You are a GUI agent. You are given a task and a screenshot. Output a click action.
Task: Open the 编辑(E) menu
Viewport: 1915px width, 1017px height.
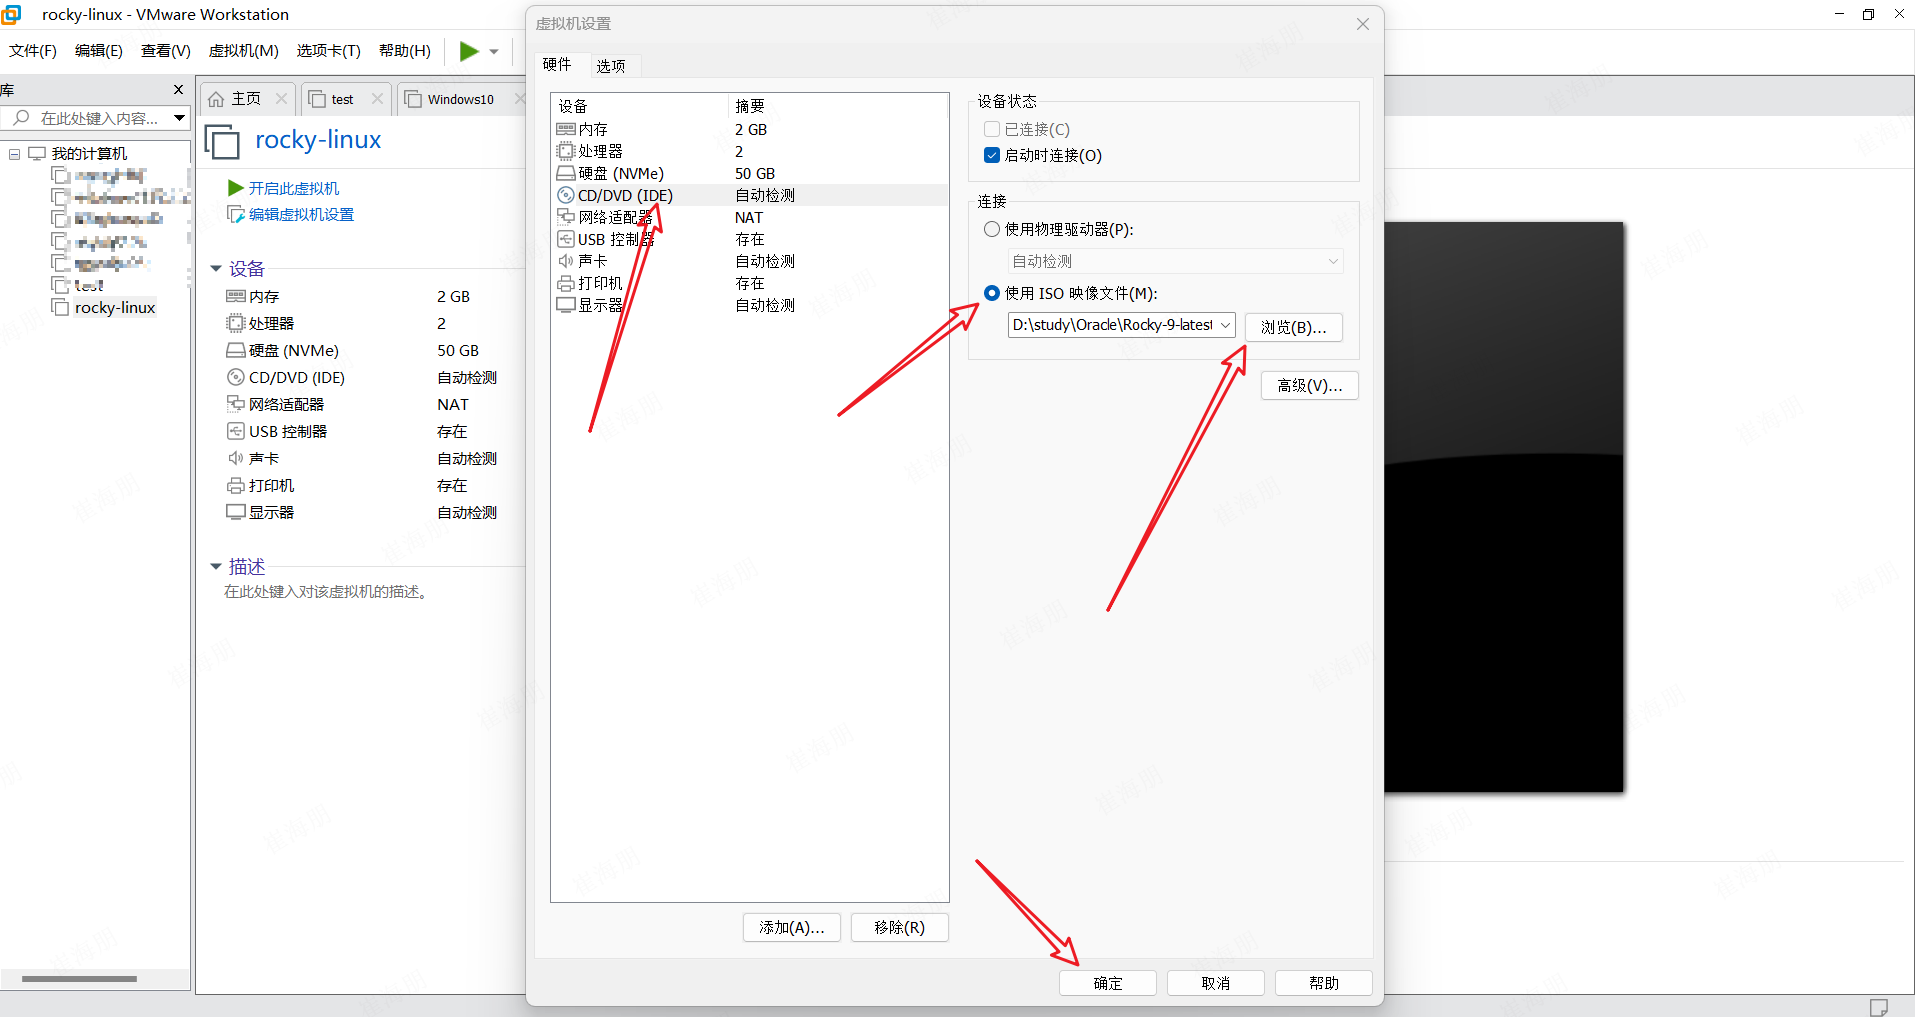click(x=99, y=51)
